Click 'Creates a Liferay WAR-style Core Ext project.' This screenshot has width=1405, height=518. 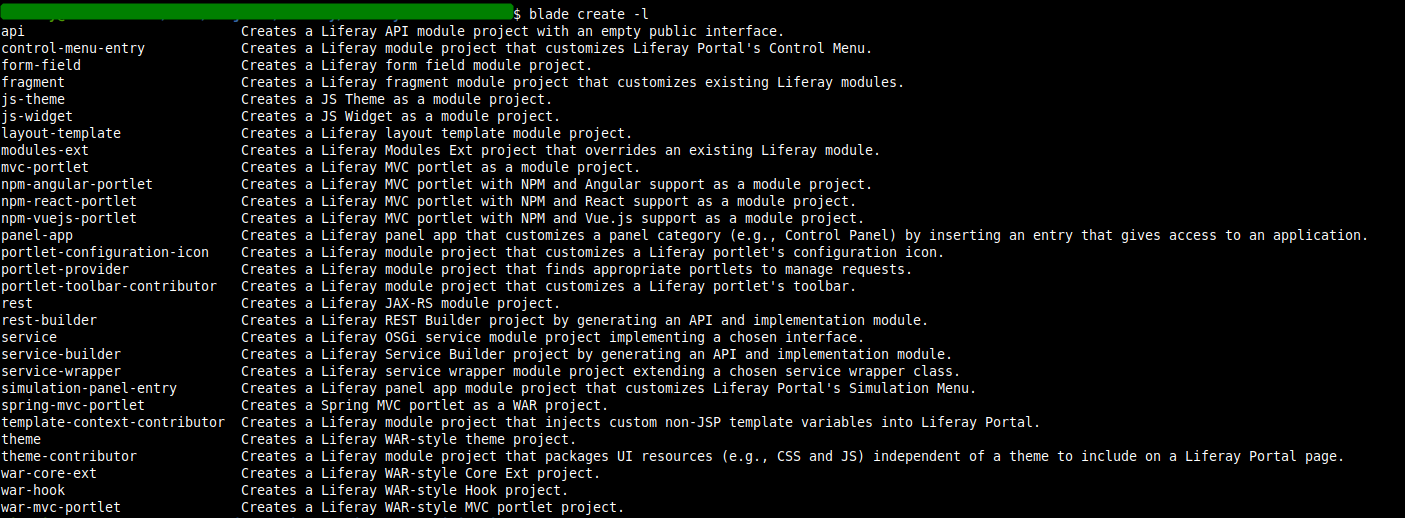(421, 473)
